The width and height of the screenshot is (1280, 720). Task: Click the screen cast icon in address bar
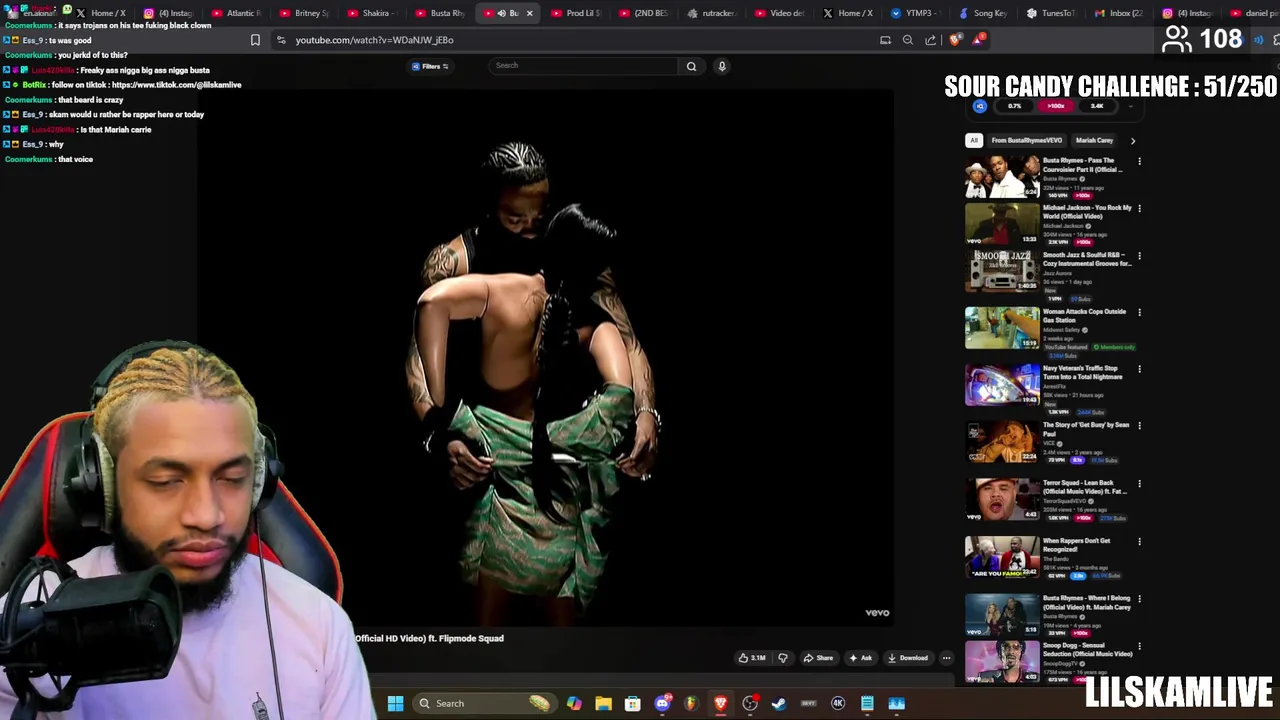[x=885, y=40]
